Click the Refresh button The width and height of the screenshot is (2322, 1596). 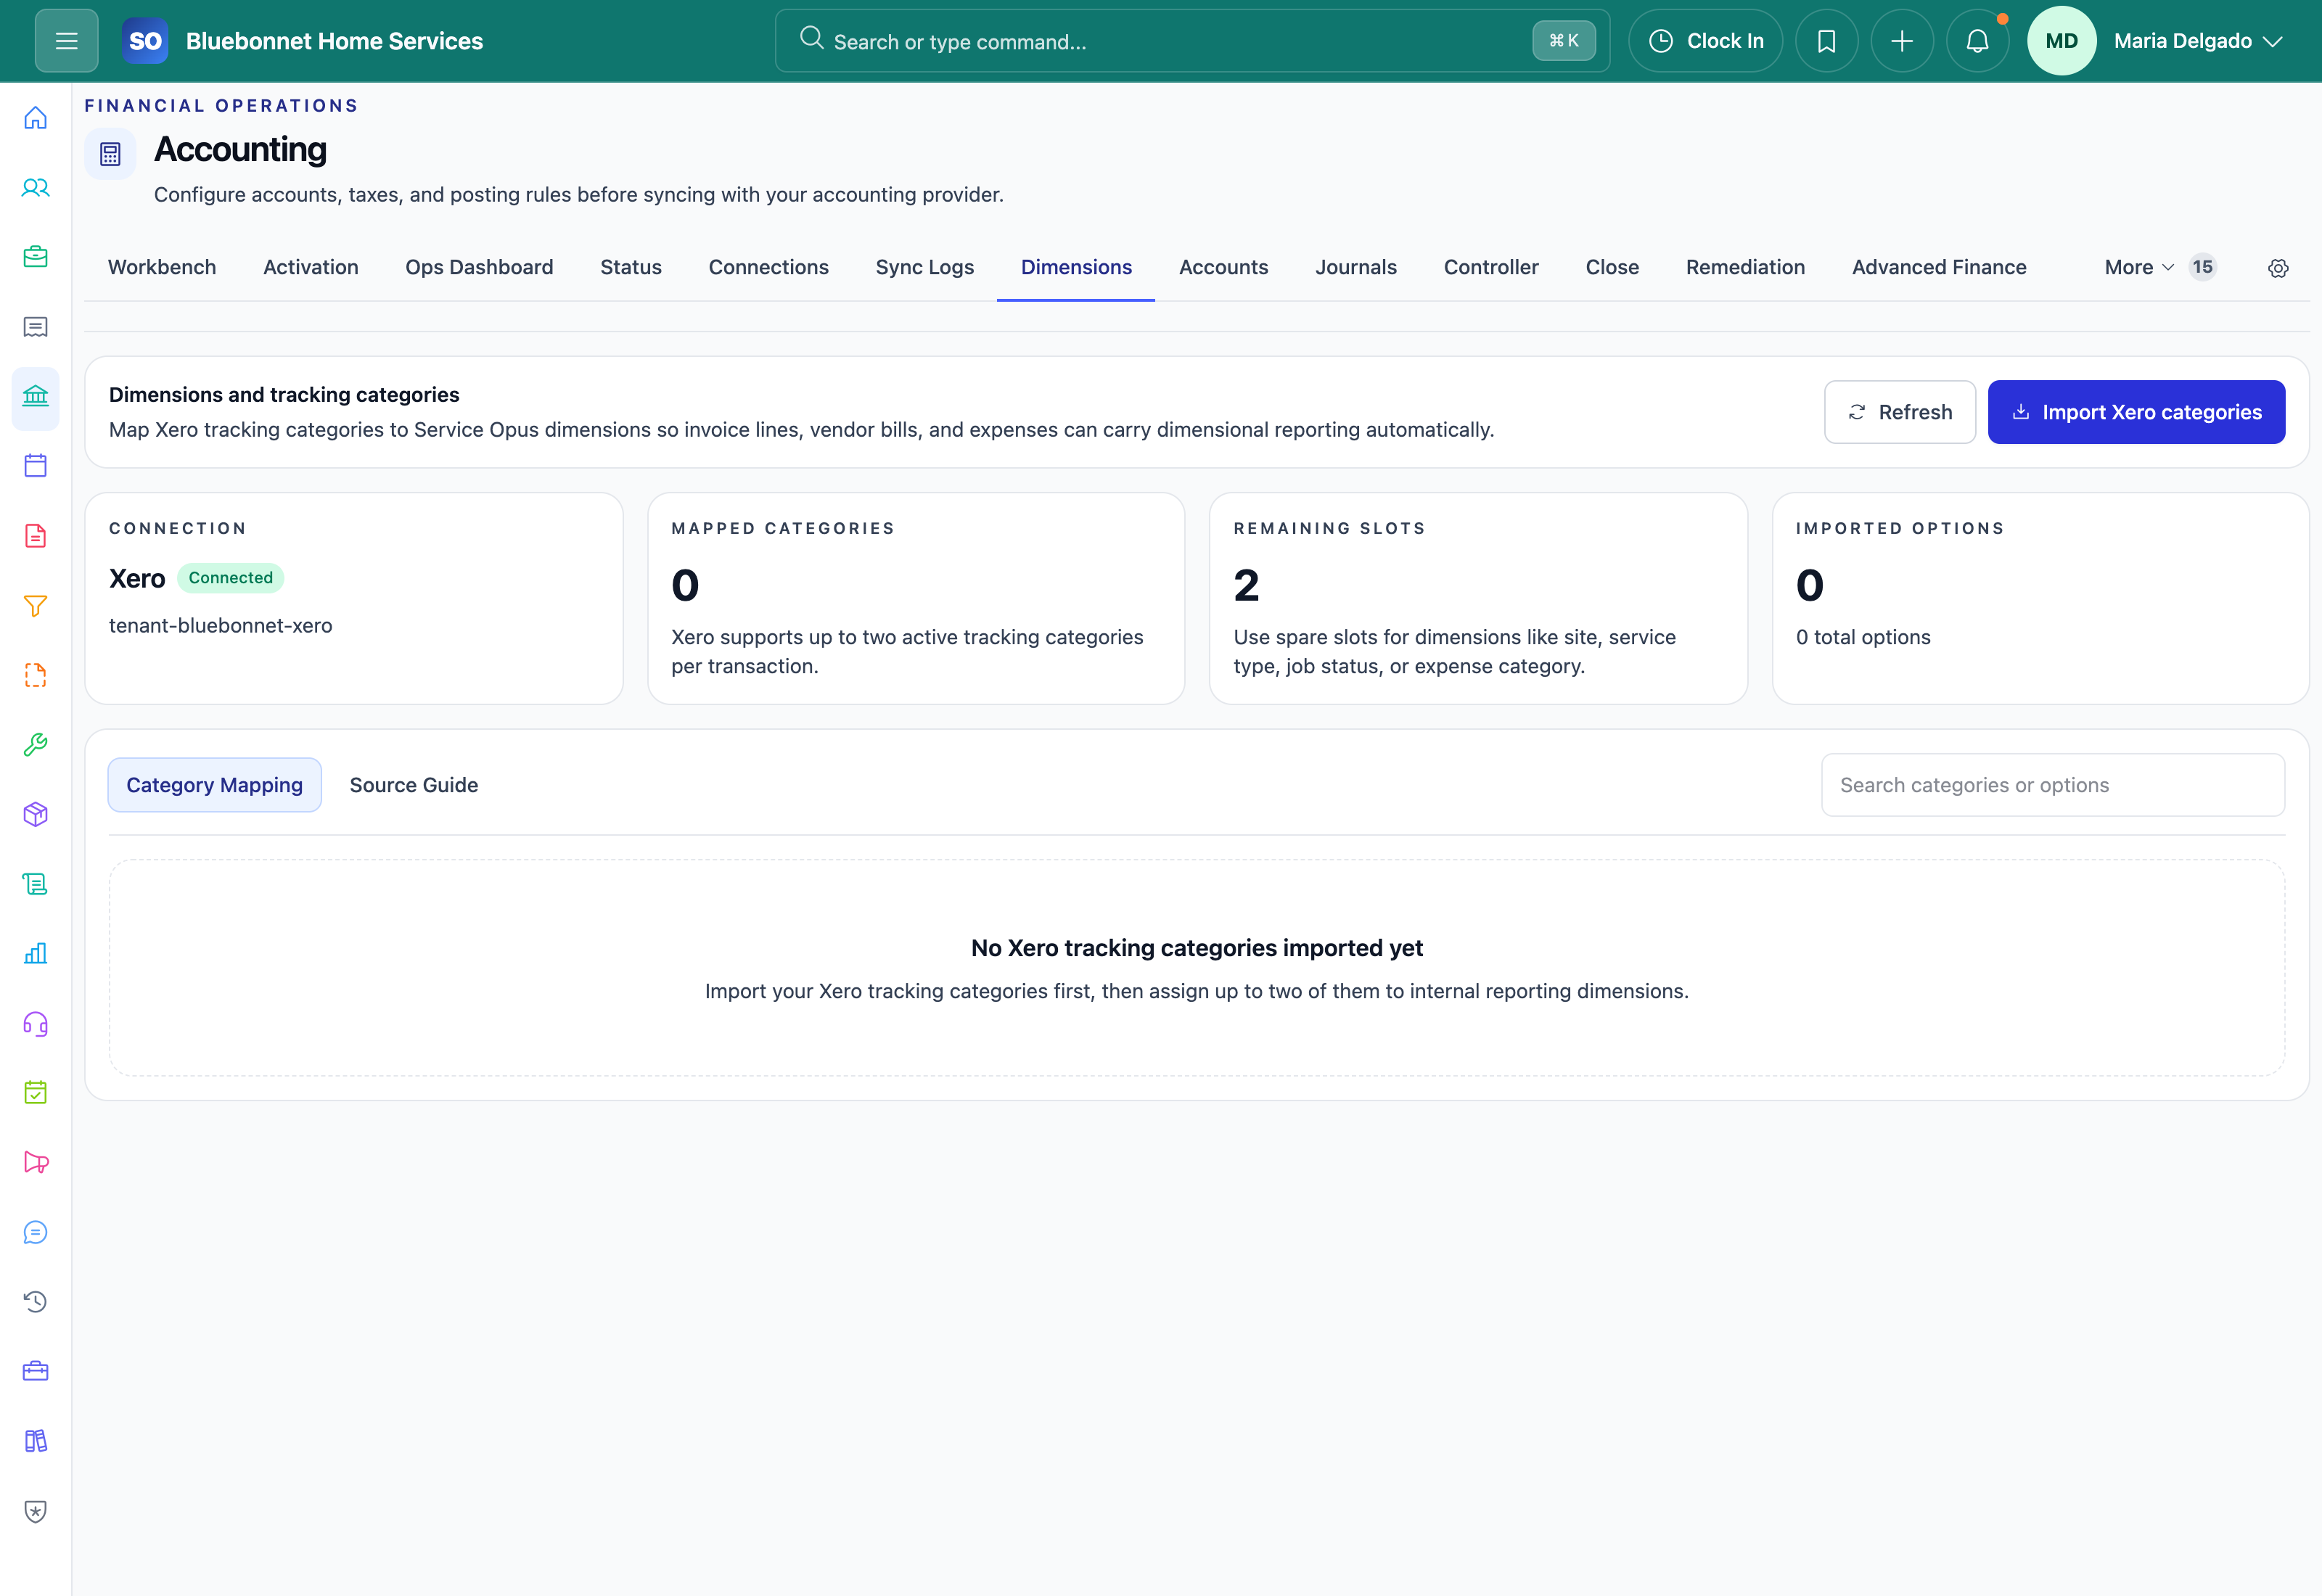pyautogui.click(x=1899, y=412)
